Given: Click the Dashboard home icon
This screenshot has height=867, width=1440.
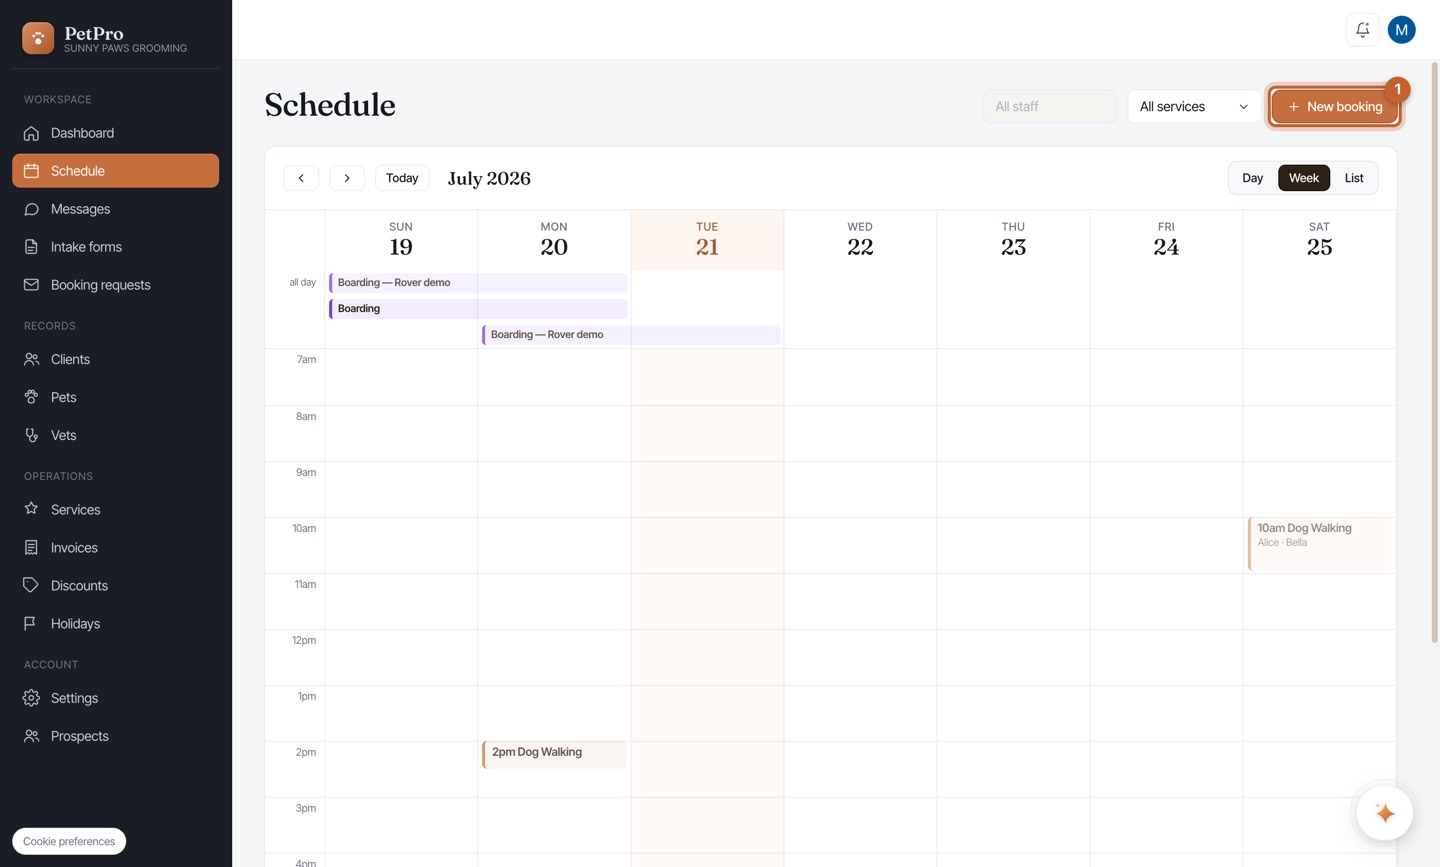Looking at the screenshot, I should 31,133.
